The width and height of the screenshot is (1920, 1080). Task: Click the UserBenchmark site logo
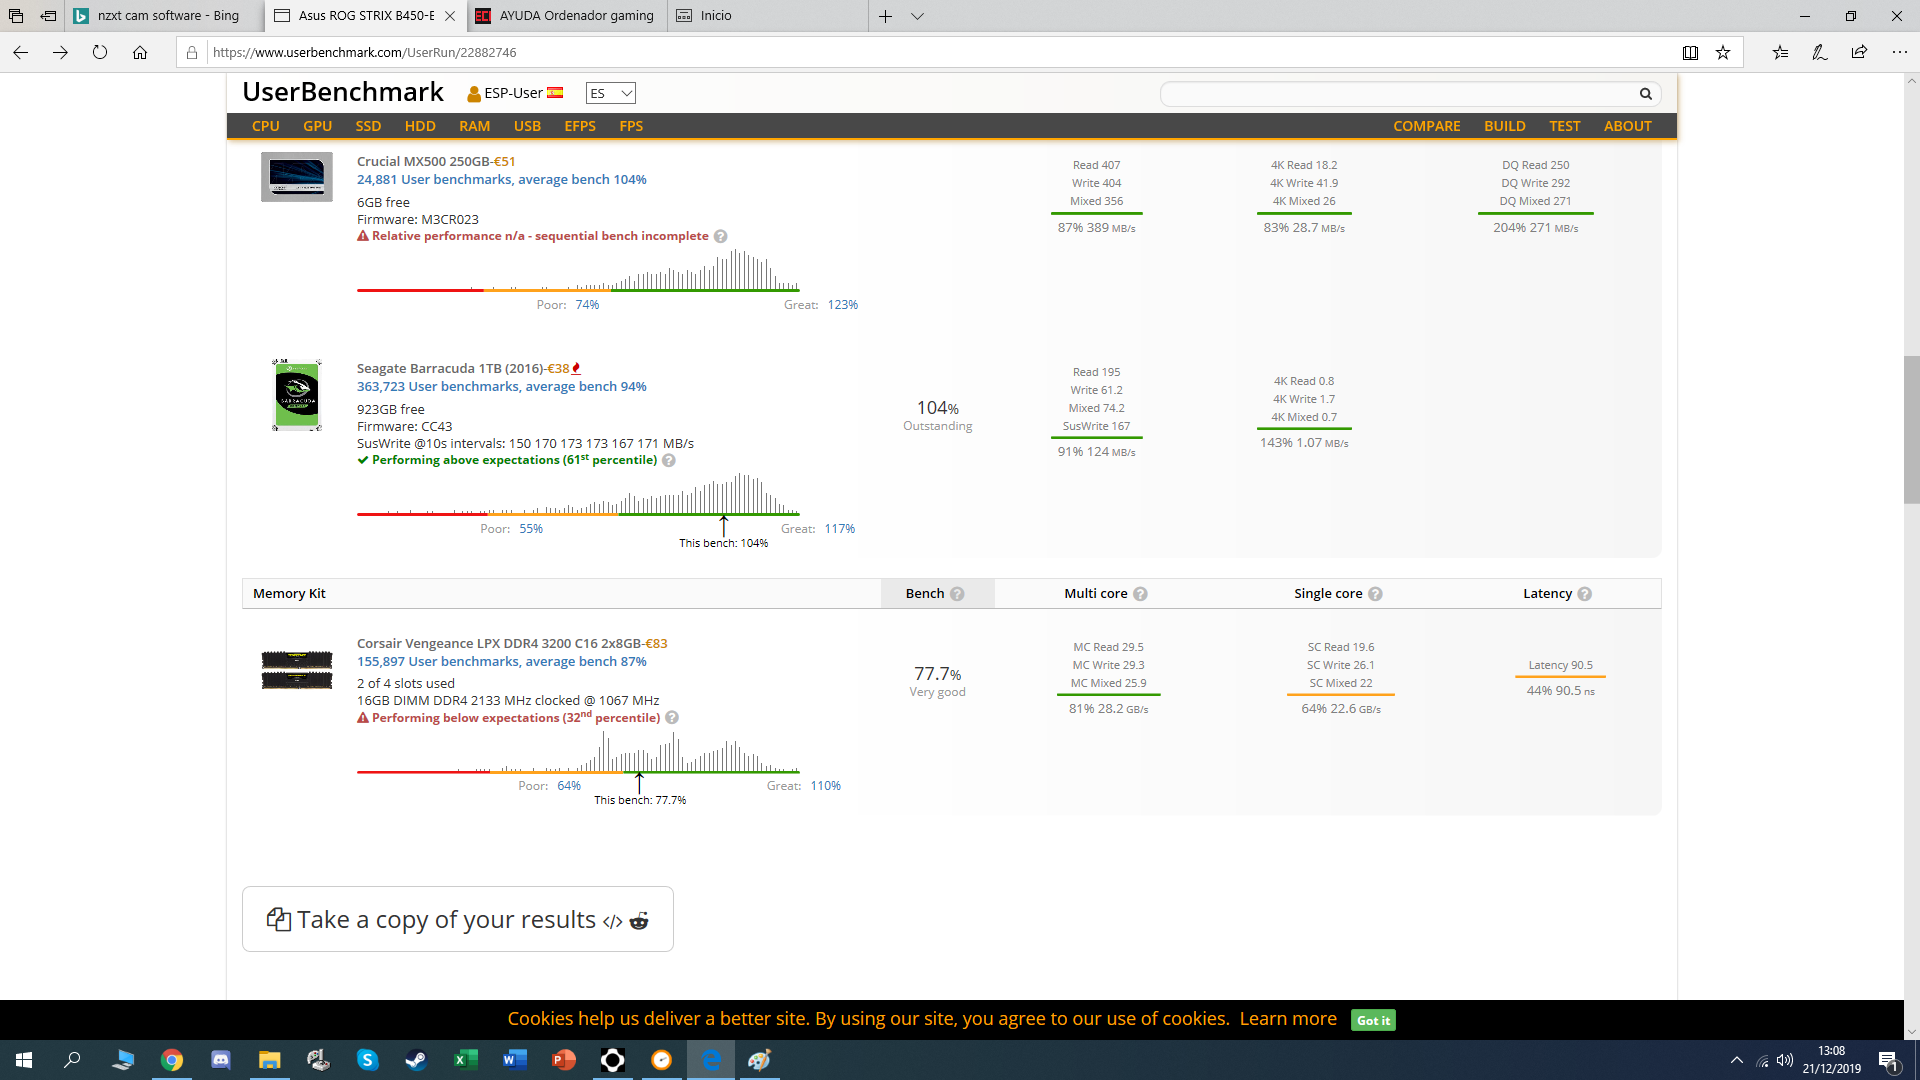click(x=343, y=92)
